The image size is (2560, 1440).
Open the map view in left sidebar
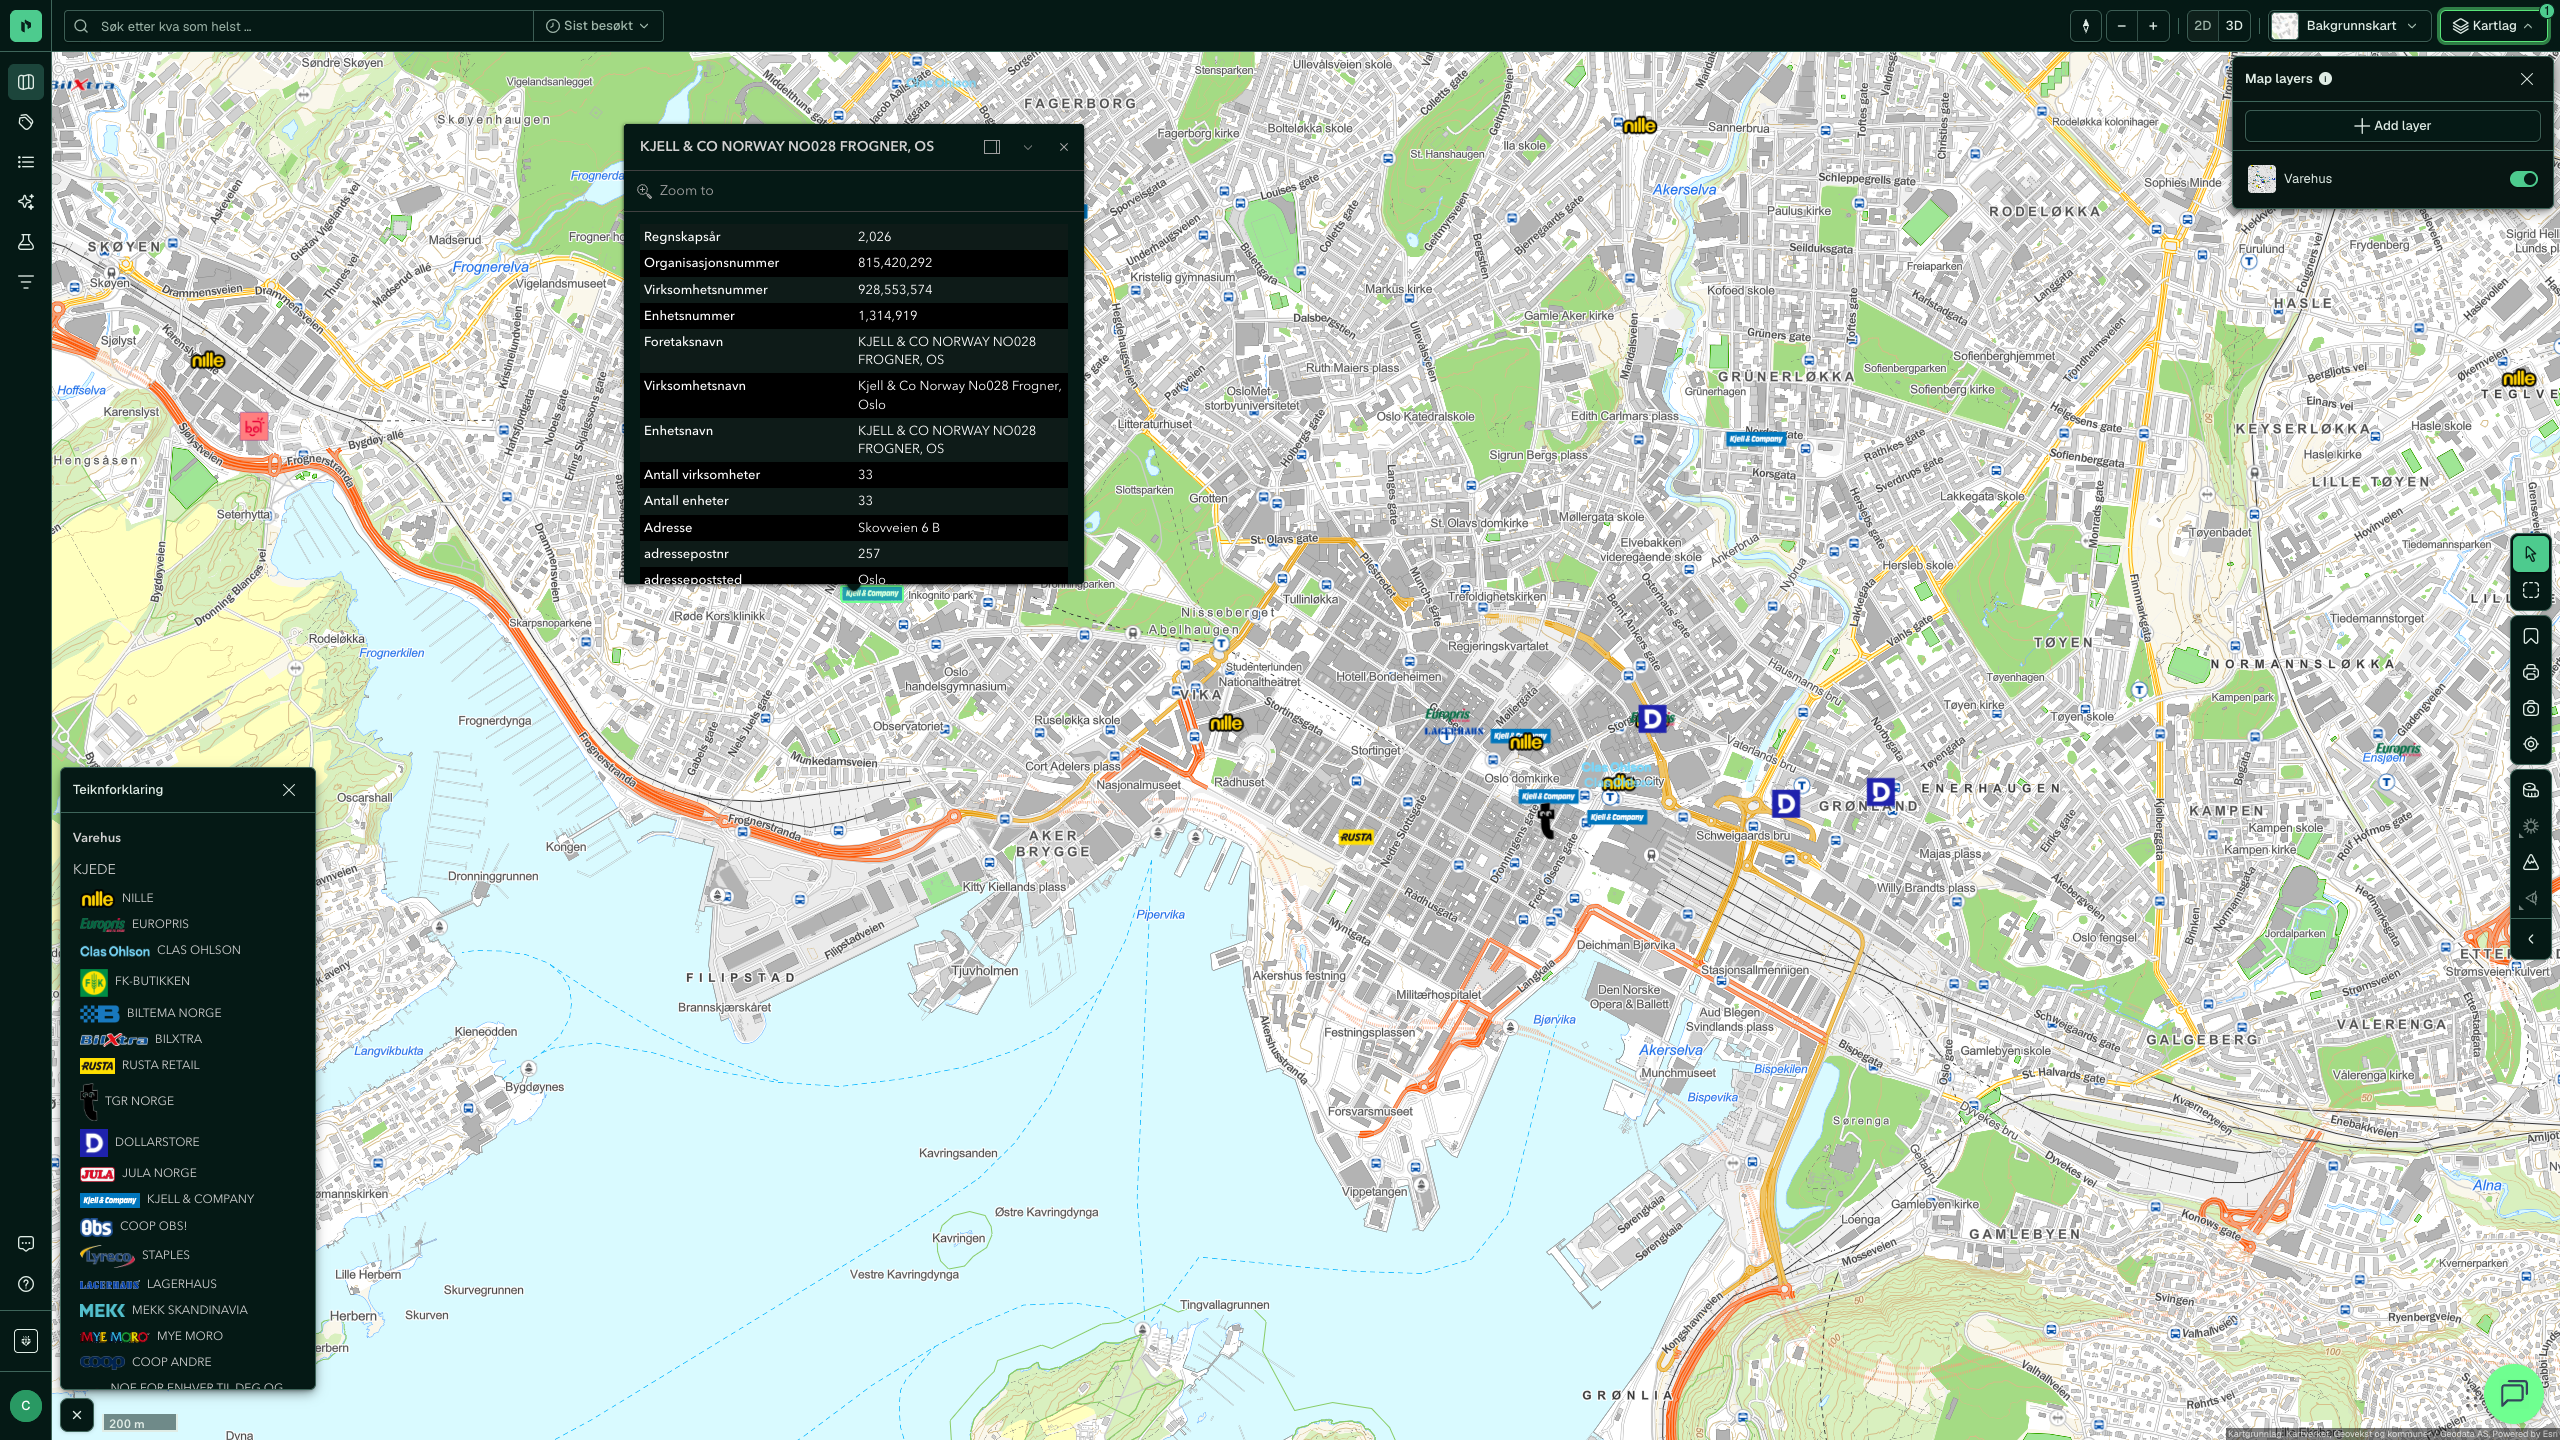coord(26,82)
